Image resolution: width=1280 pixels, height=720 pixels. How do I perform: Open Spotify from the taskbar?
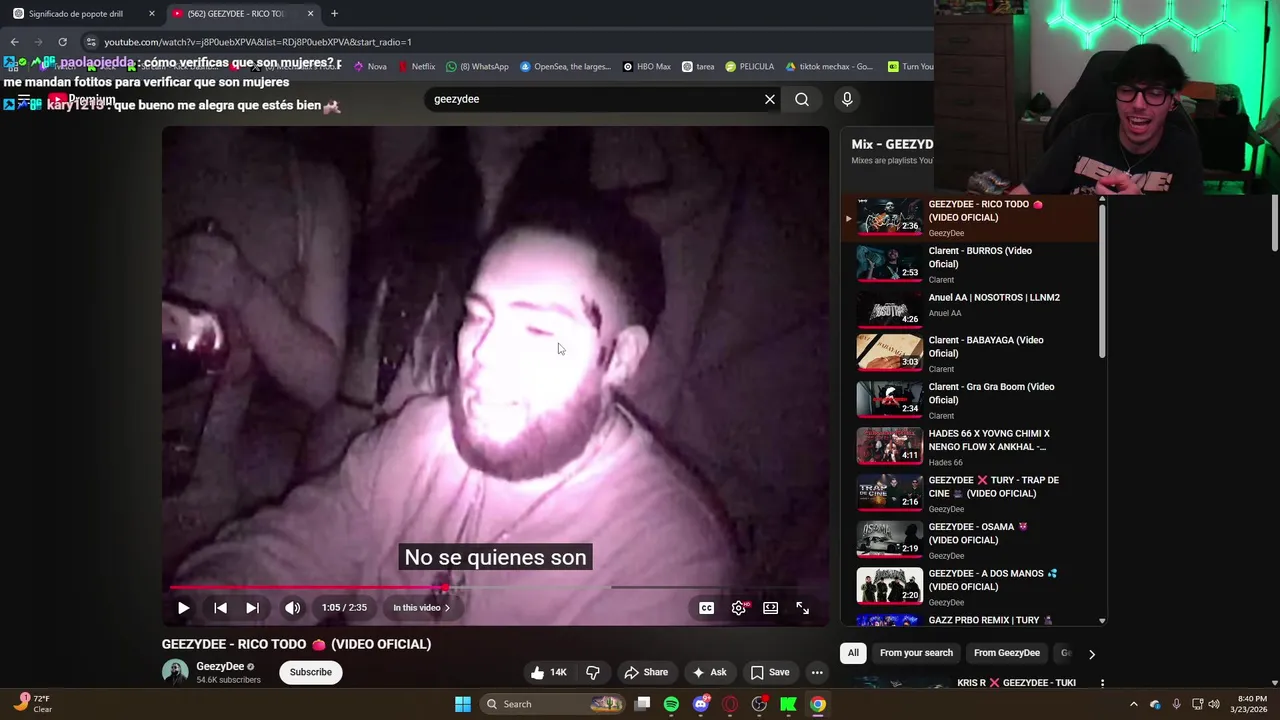[671, 704]
